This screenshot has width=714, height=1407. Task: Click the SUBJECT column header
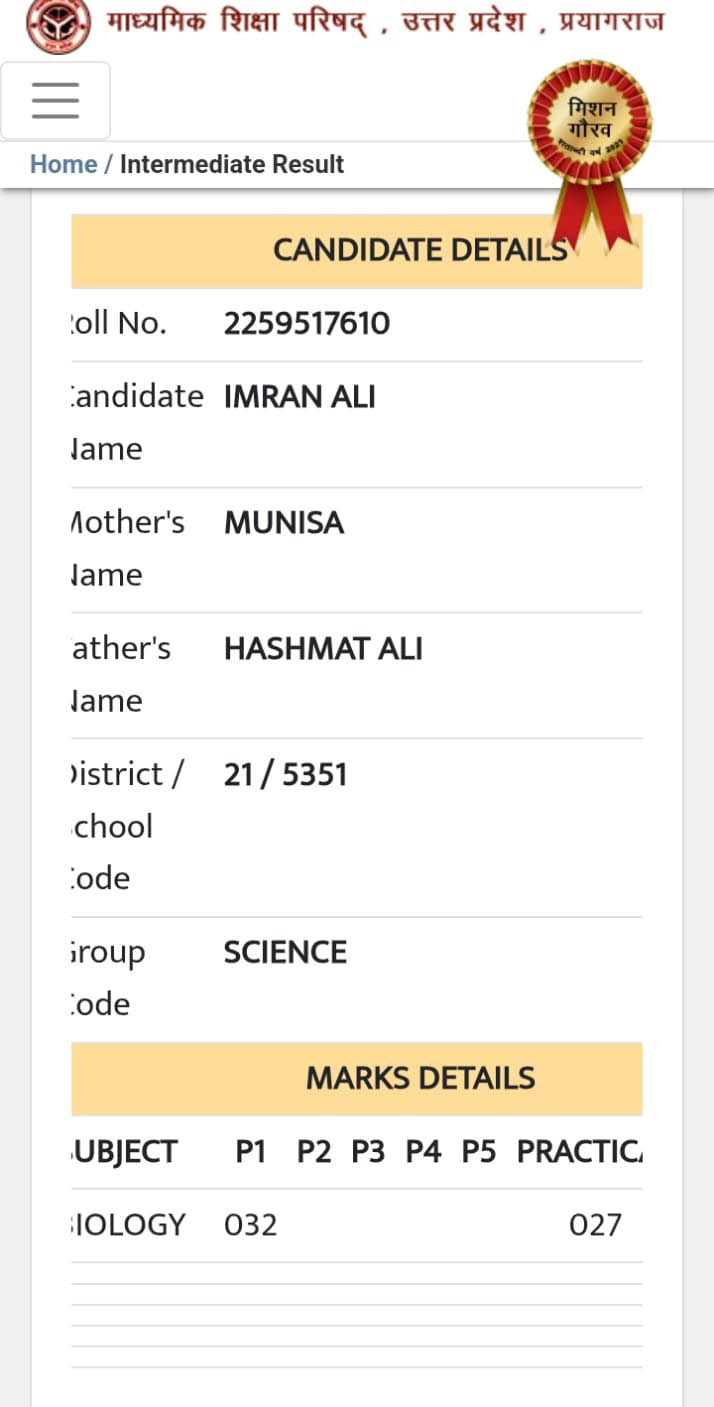[x=124, y=1152]
